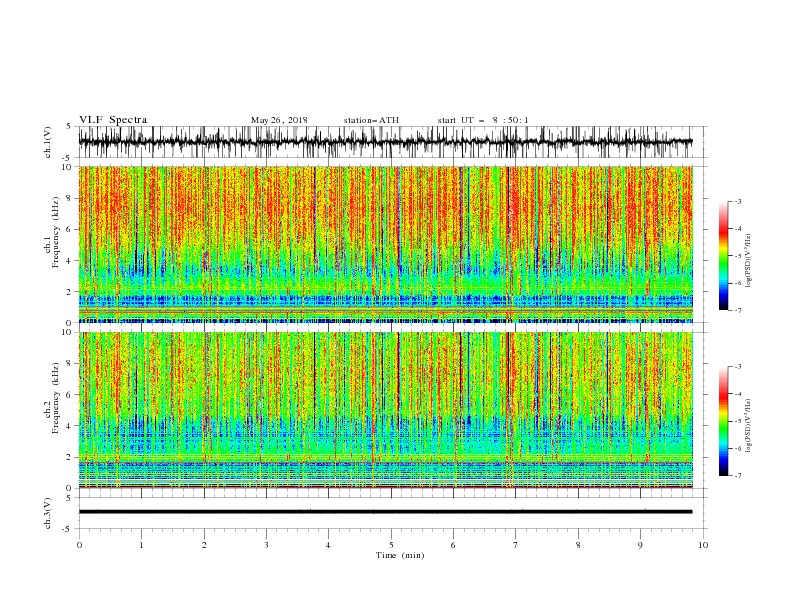Click the '-3' value on ch.1 colorbar
The width and height of the screenshot is (792, 612).
[737, 201]
